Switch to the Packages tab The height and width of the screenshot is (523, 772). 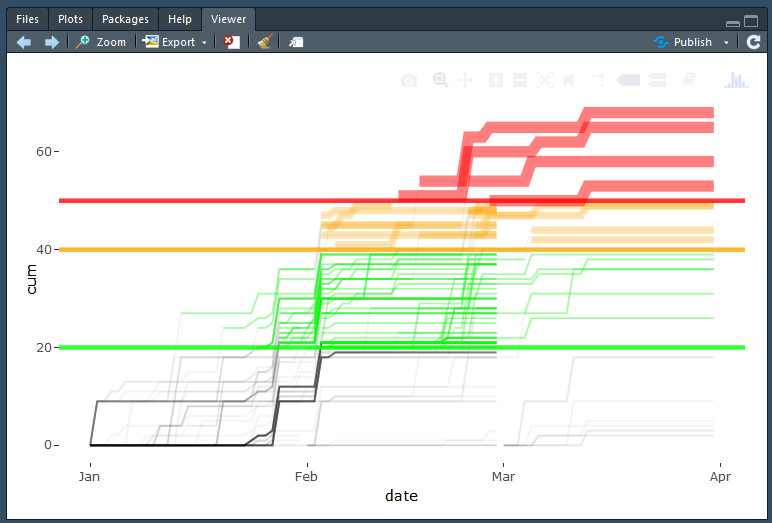click(x=125, y=19)
